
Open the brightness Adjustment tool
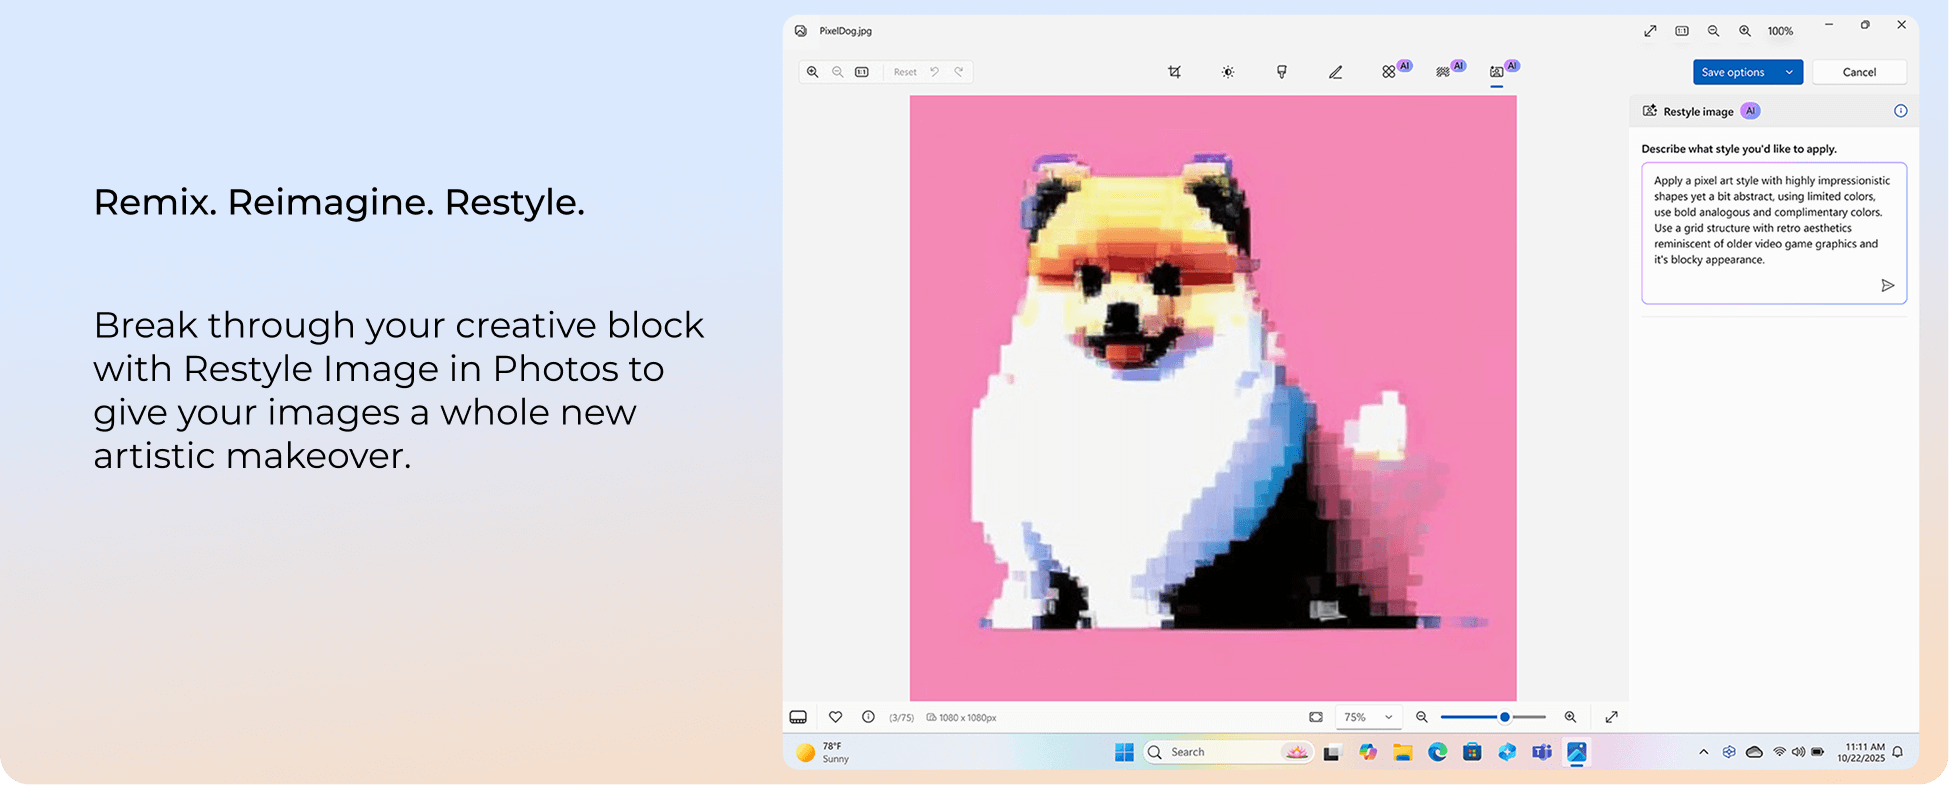tap(1228, 72)
